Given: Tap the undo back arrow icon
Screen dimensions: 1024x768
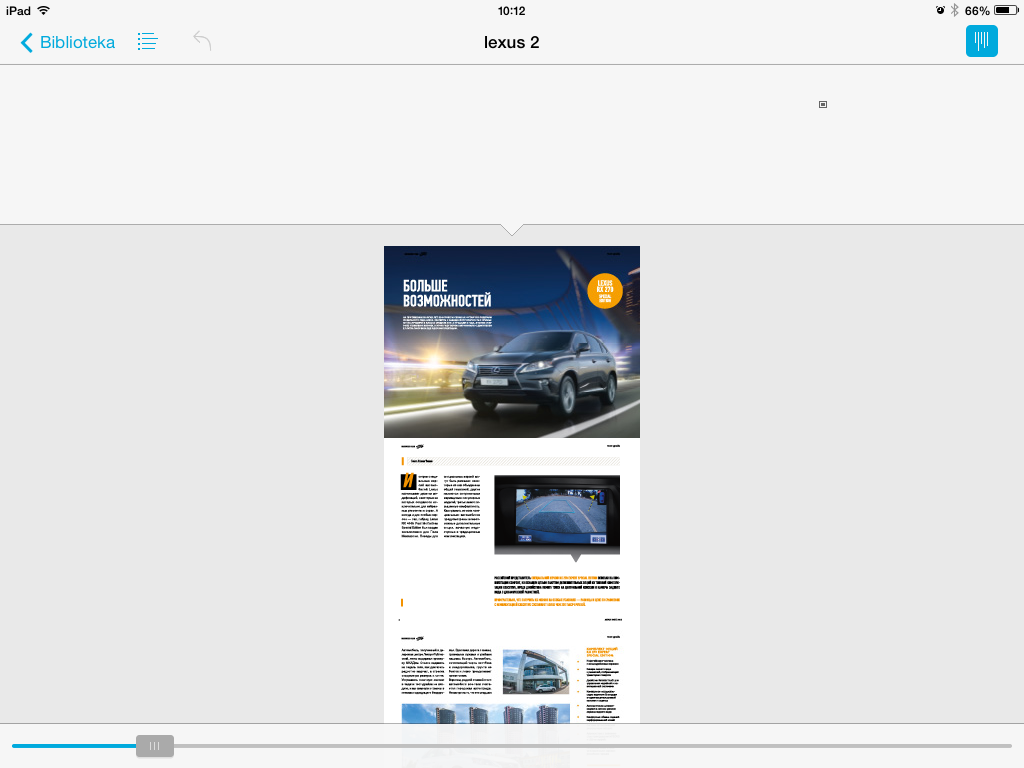Looking at the screenshot, I should point(202,41).
